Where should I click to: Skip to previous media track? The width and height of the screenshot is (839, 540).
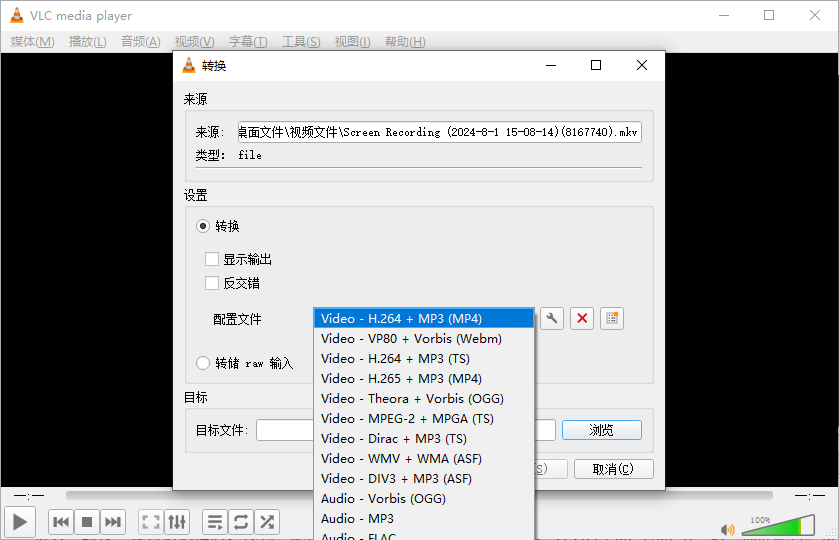point(61,522)
